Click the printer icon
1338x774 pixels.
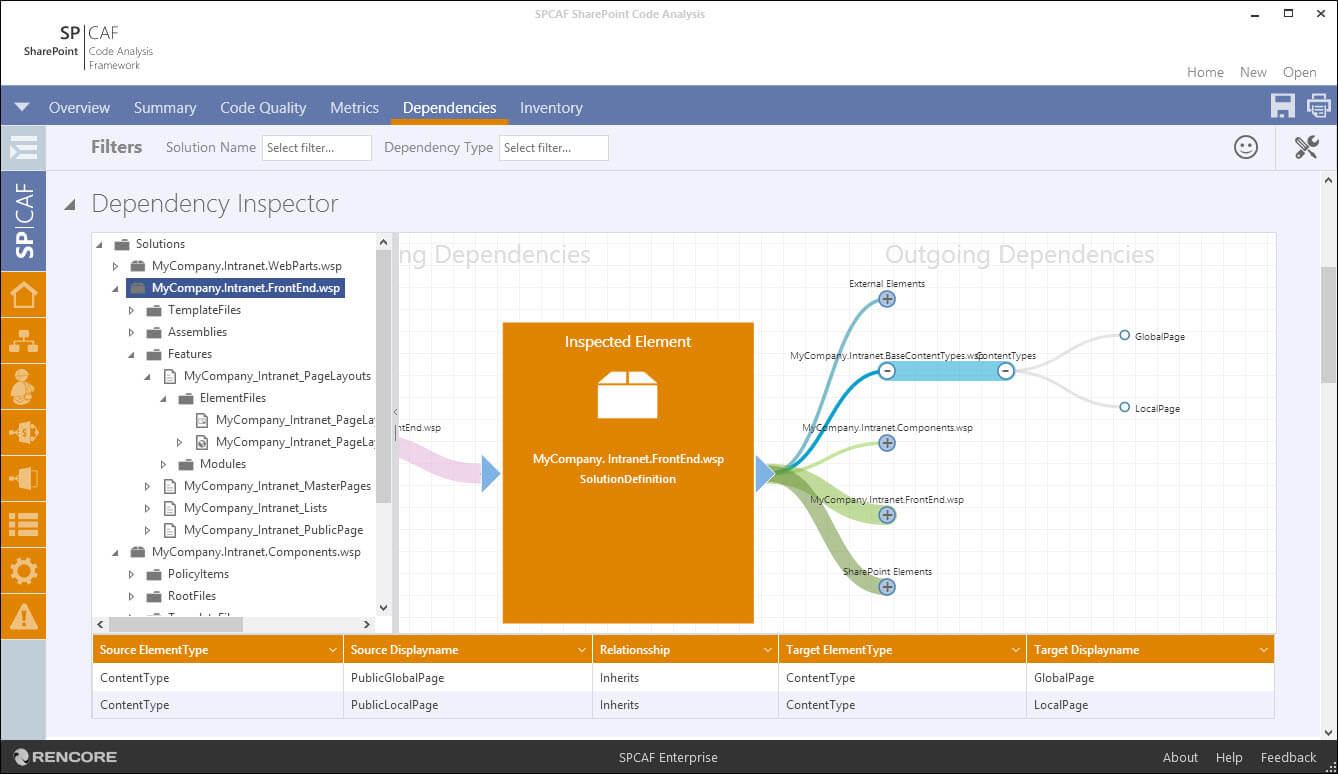click(x=1318, y=106)
